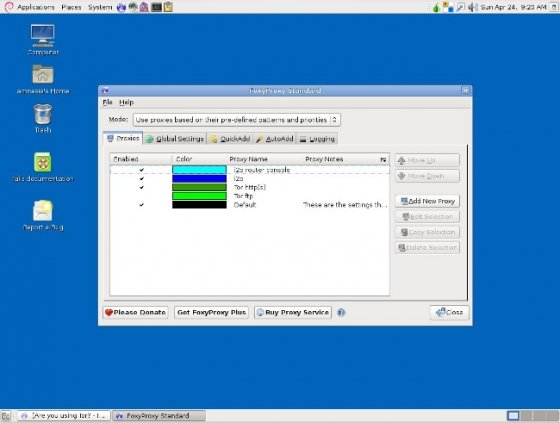
Task: Click the Delete Selection button
Action: point(428,248)
